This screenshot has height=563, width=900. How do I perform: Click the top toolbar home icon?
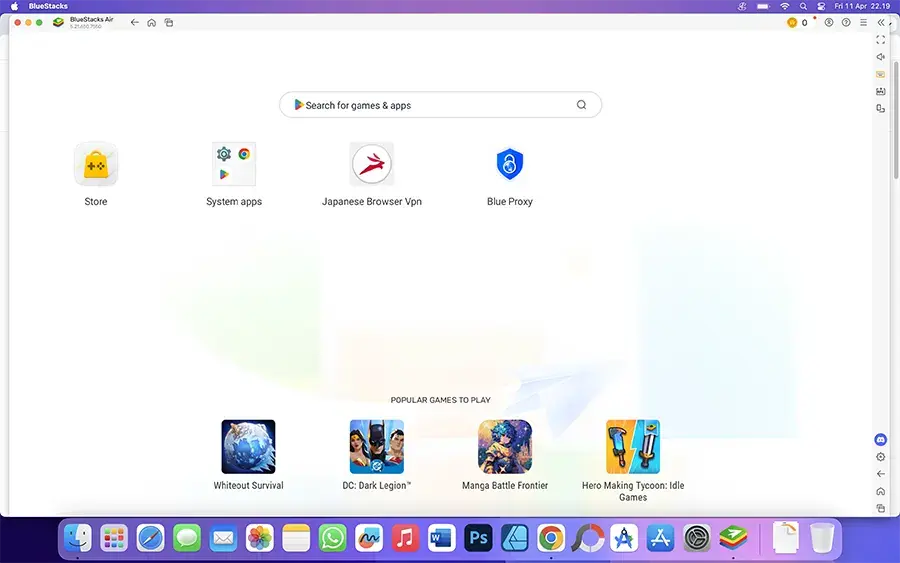152,22
